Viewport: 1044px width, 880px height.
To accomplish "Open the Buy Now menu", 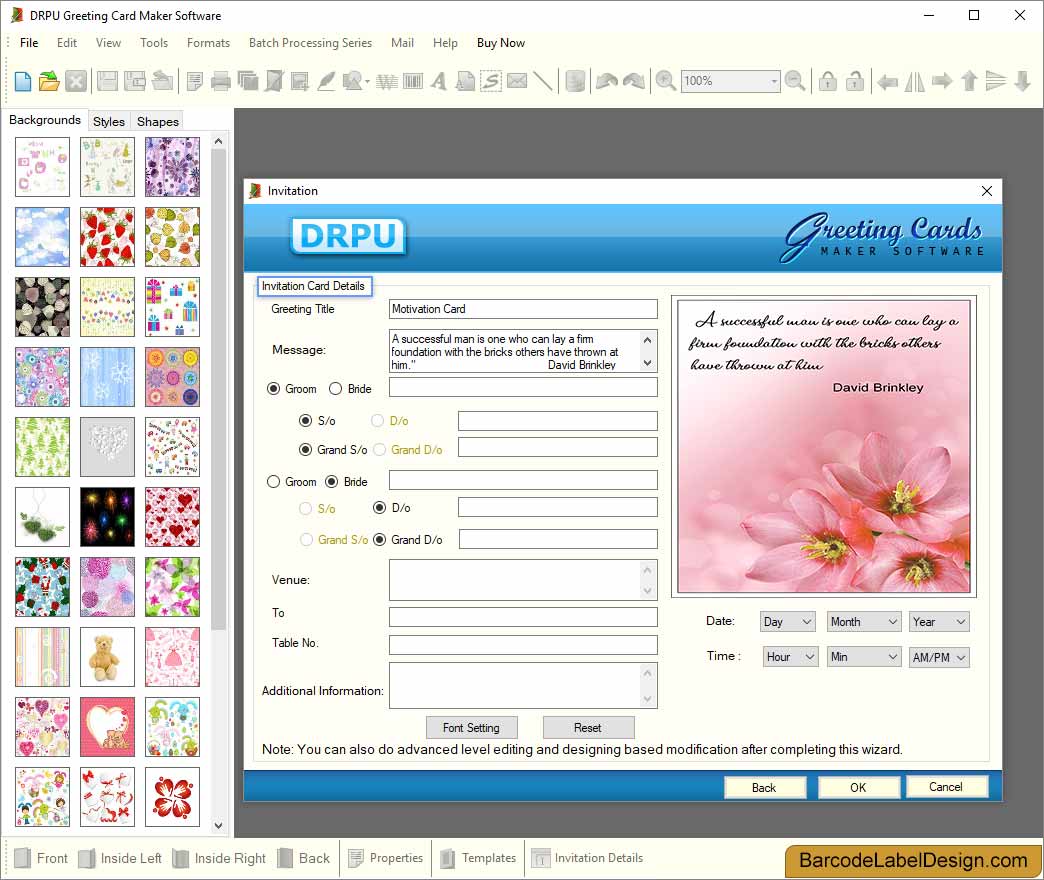I will coord(501,43).
